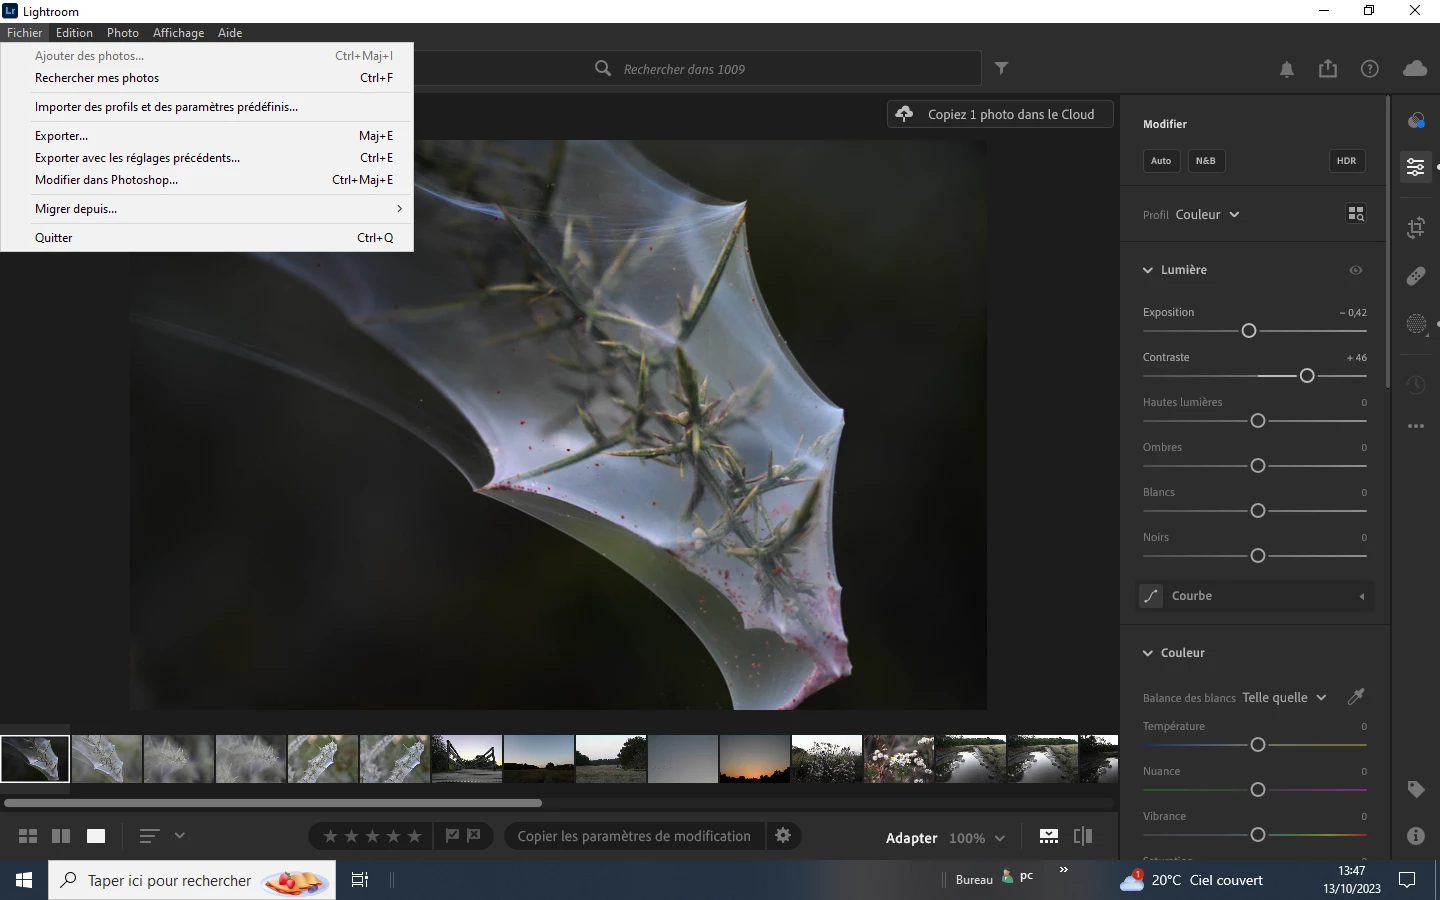Image resolution: width=1440 pixels, height=900 pixels.
Task: Set rating to the first star
Action: pyautogui.click(x=330, y=836)
